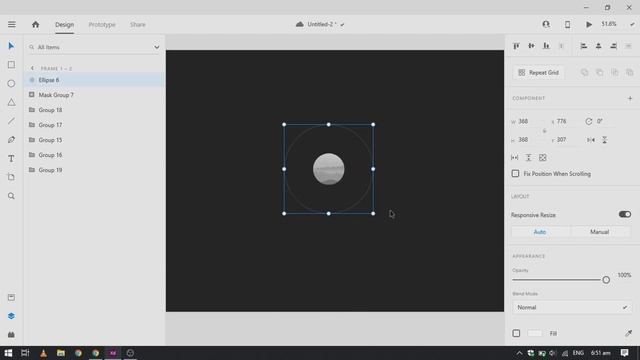Align selected object to right
640x360 pixels.
613,46
